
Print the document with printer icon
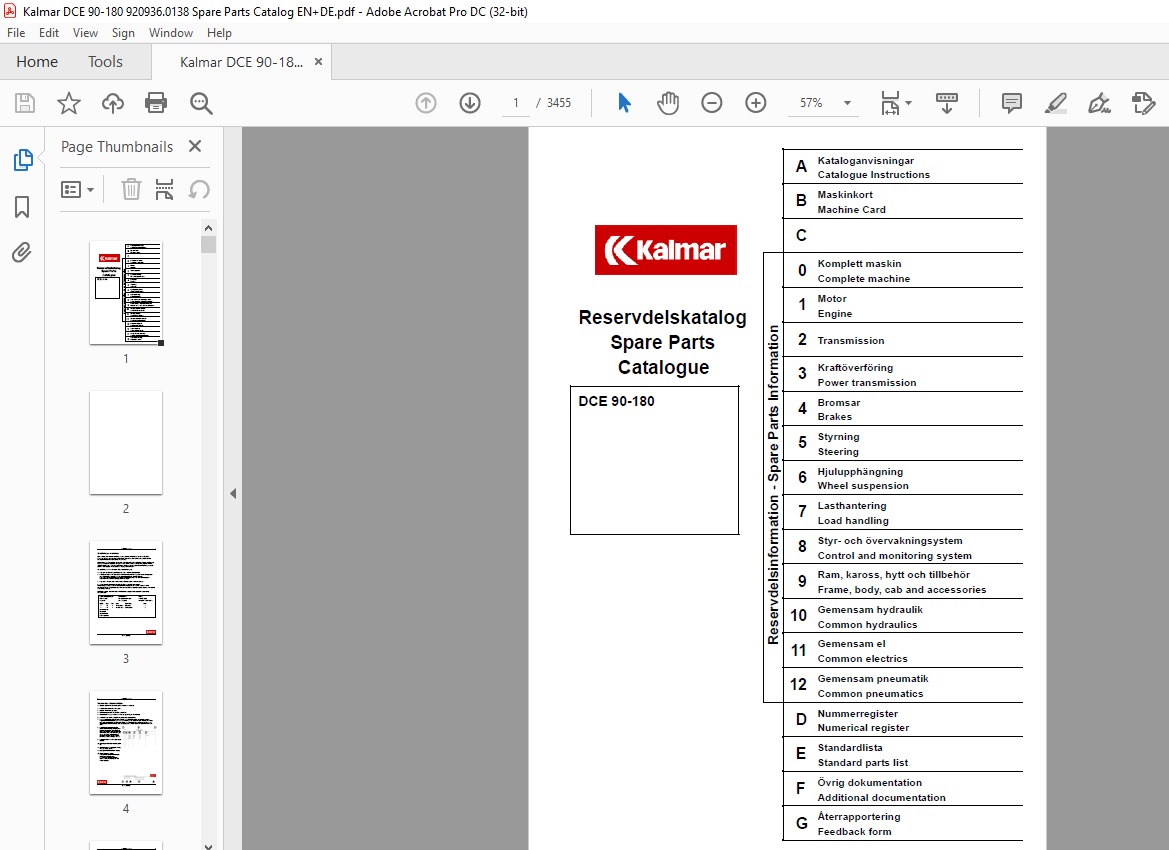[156, 103]
